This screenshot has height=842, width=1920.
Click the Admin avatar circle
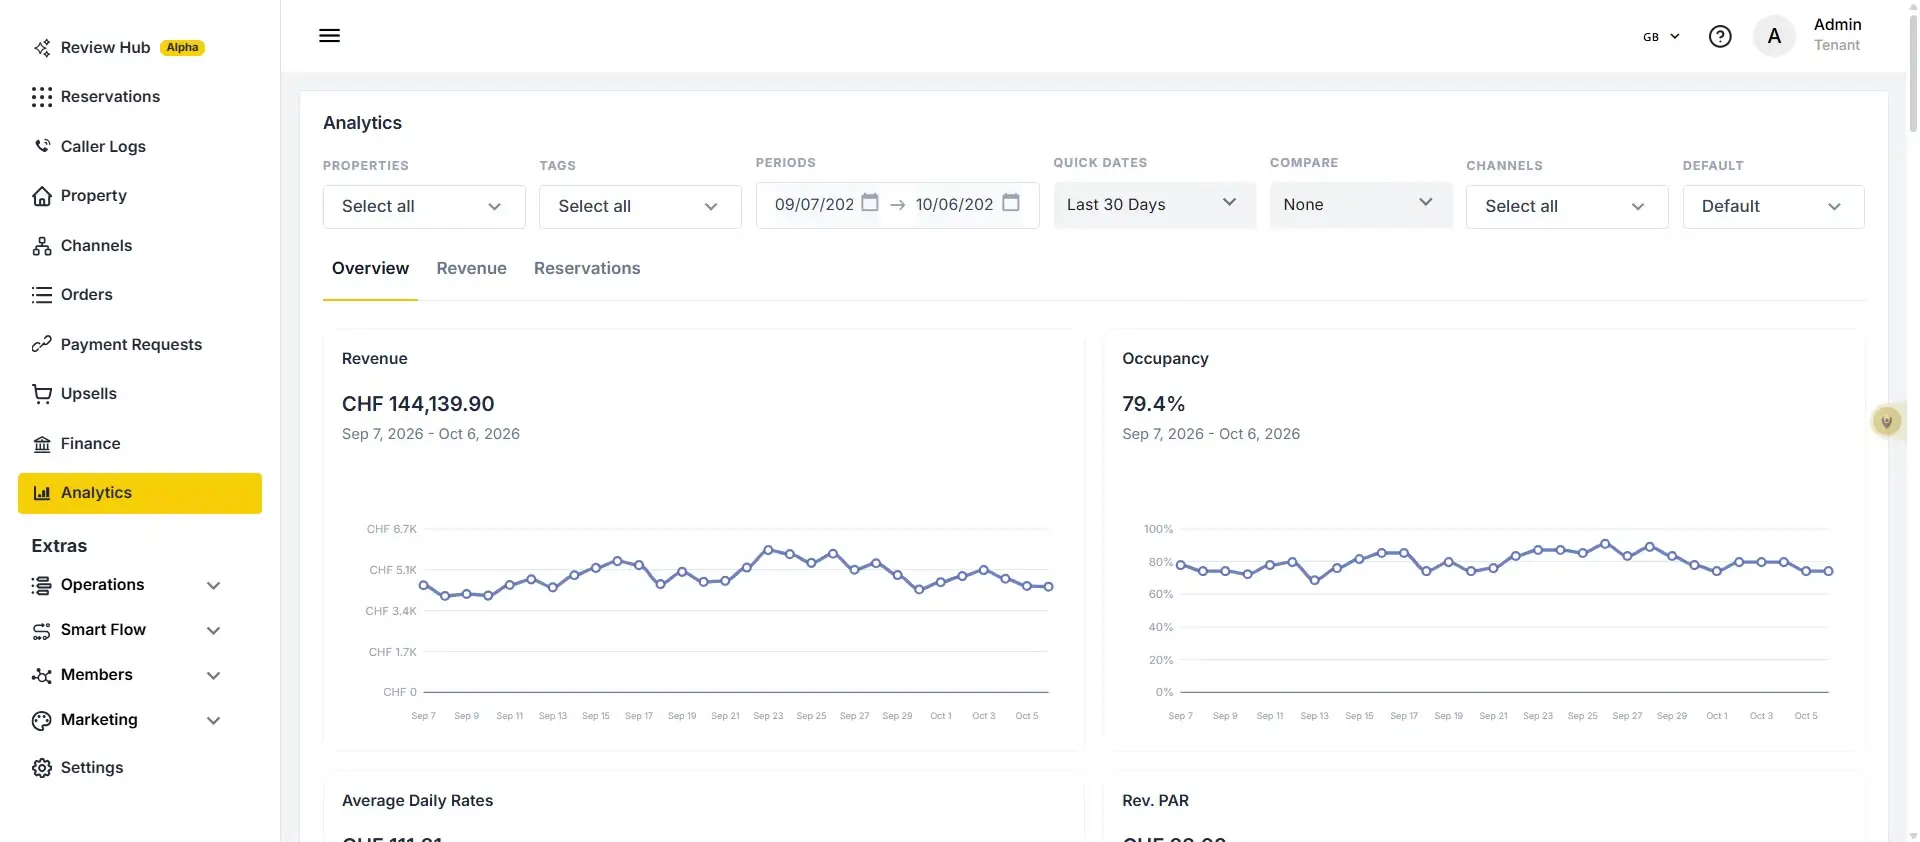[x=1774, y=37]
